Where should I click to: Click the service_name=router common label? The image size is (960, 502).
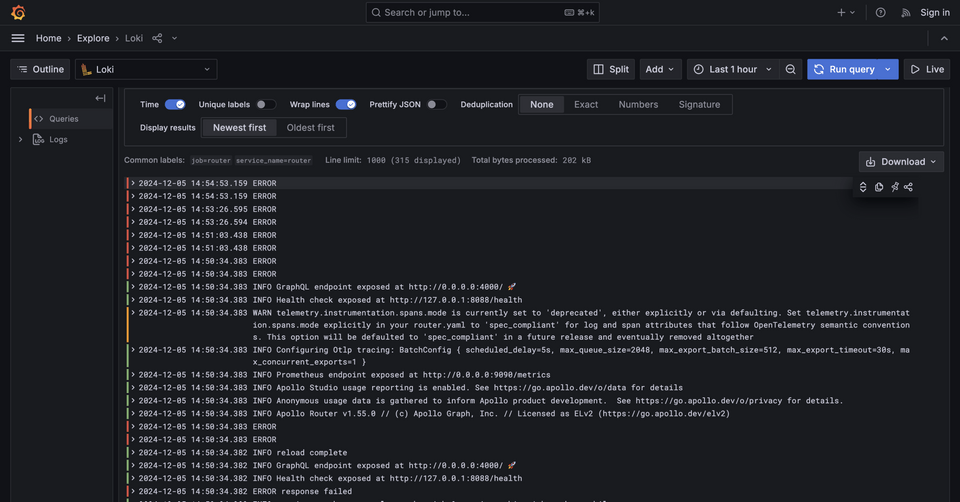274,160
